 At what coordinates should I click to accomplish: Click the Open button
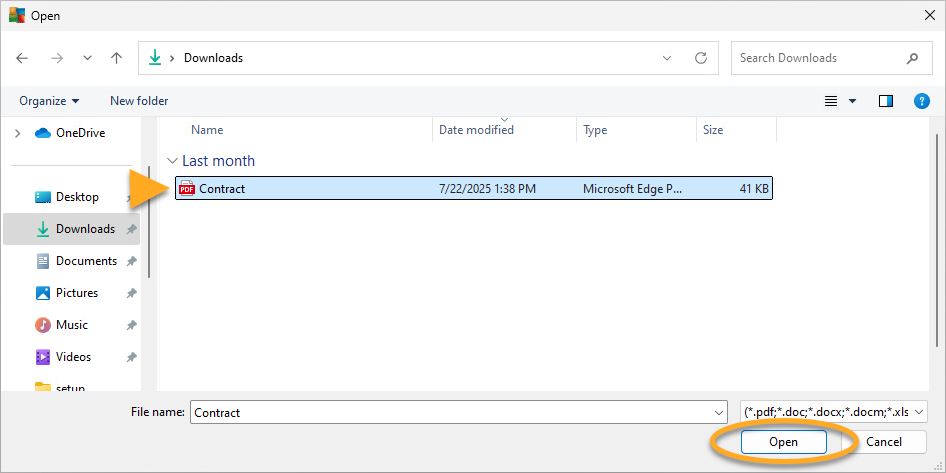(783, 442)
